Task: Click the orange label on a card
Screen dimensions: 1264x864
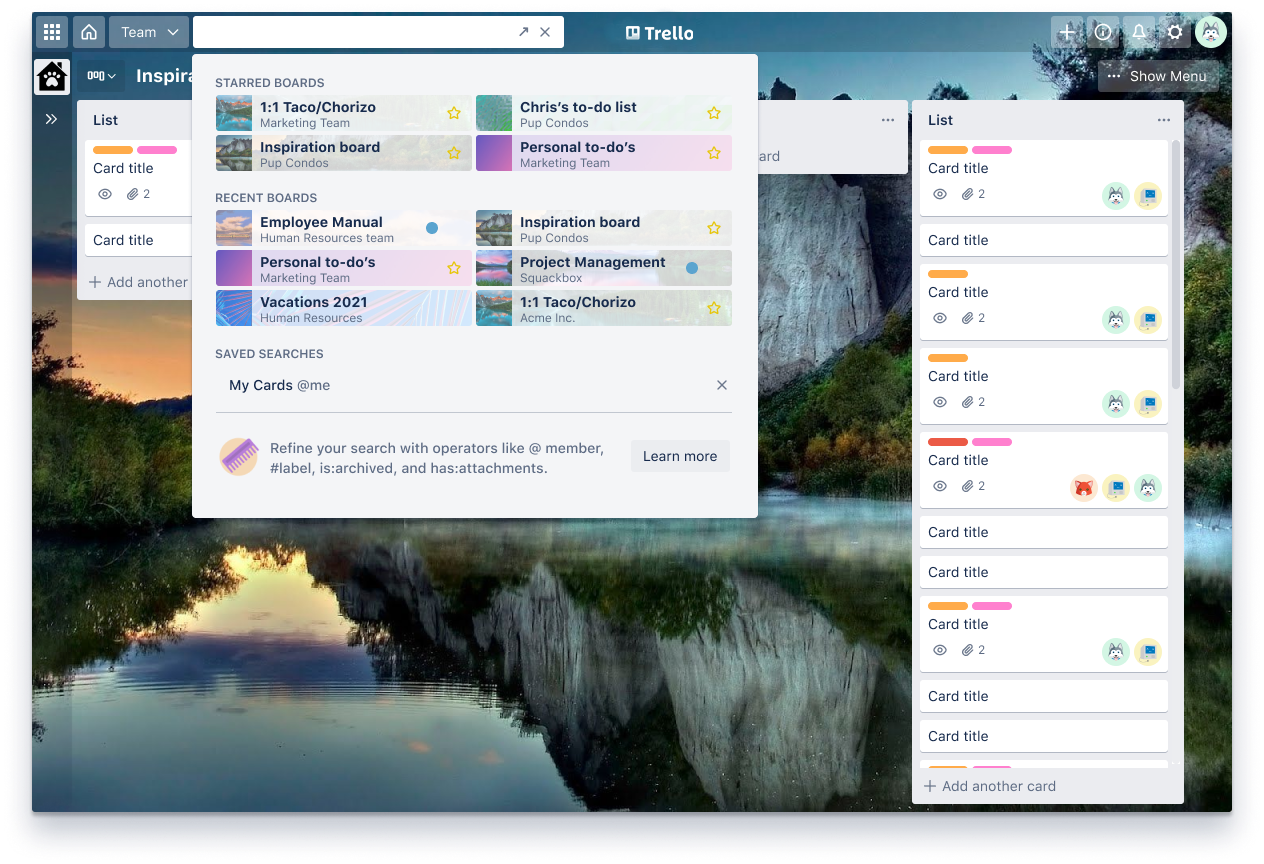Action: (x=947, y=149)
